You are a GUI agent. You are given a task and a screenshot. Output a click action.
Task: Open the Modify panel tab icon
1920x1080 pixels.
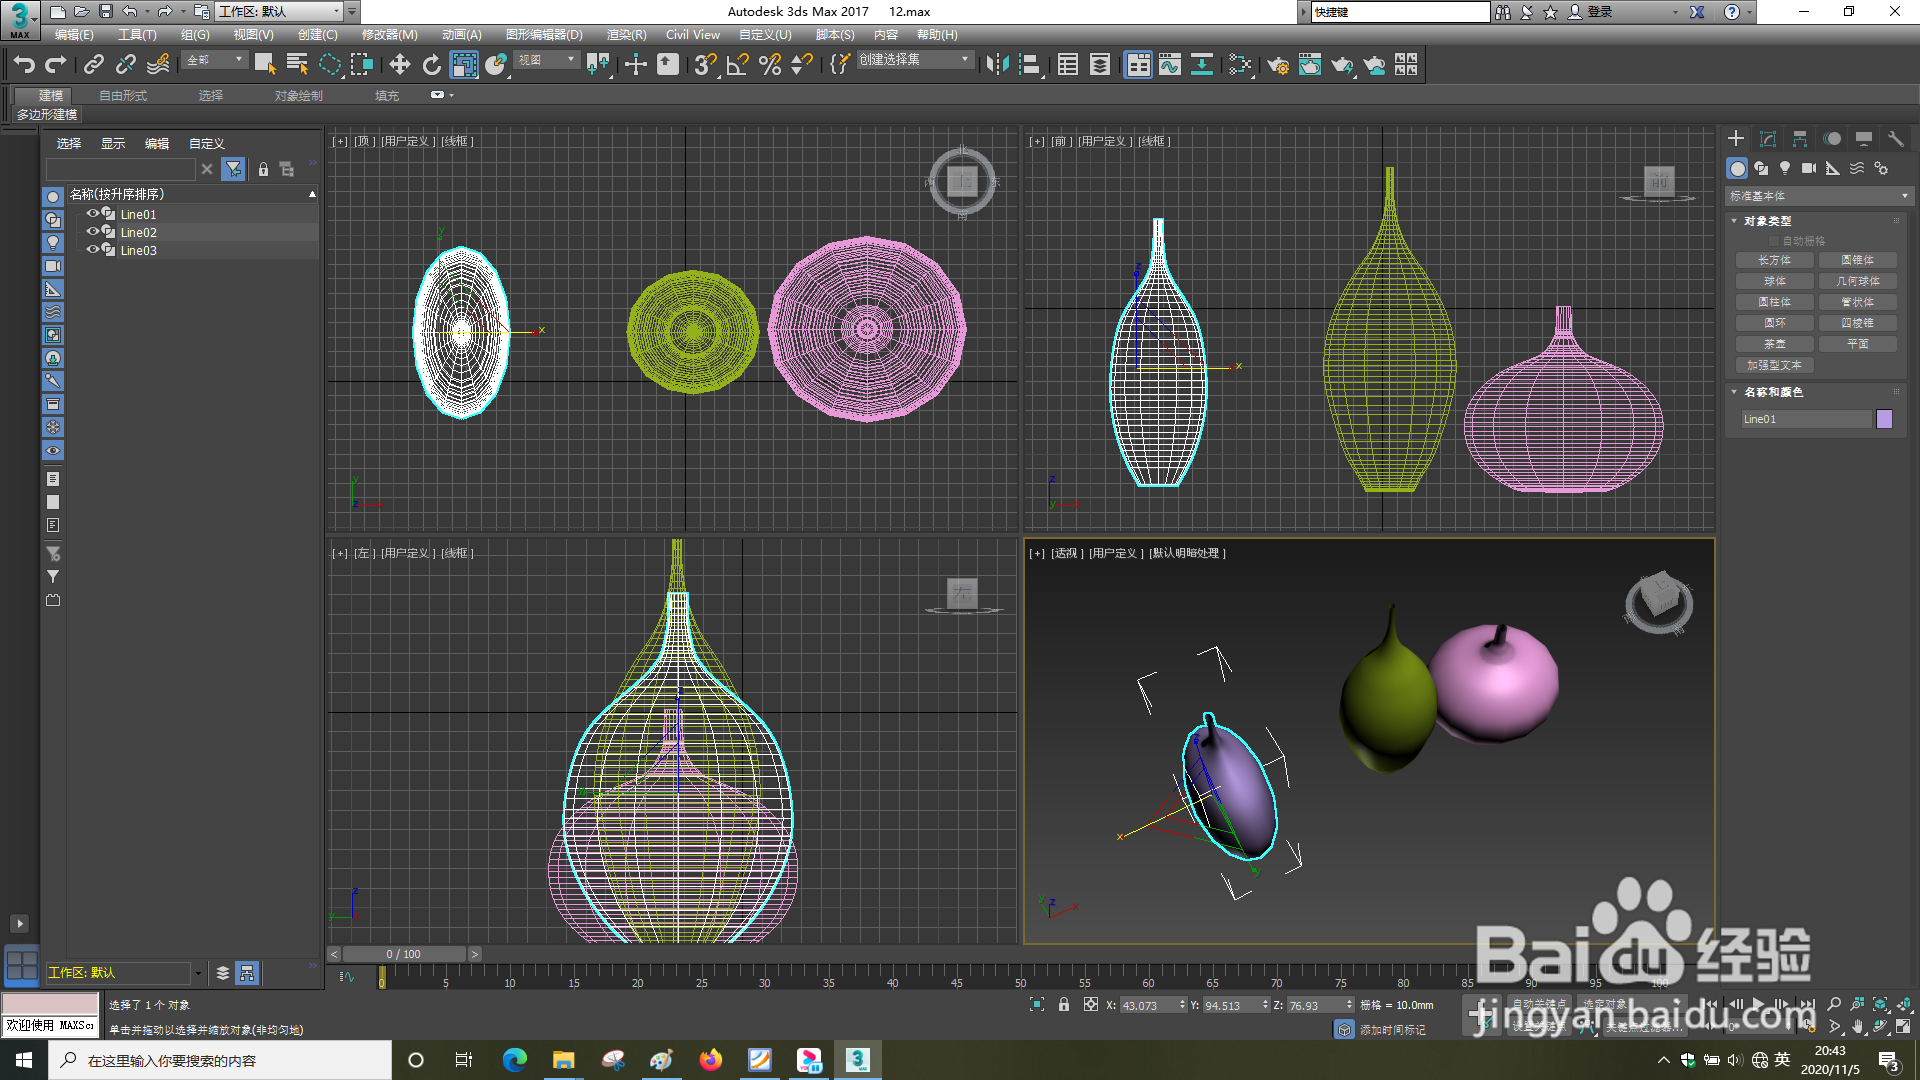[1768, 139]
